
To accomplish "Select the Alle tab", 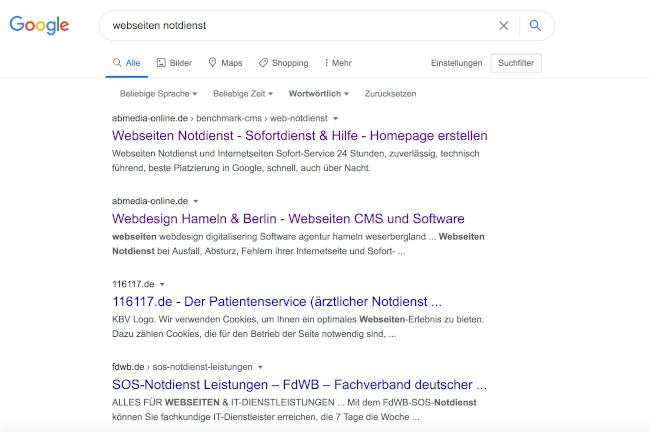I will pos(126,63).
